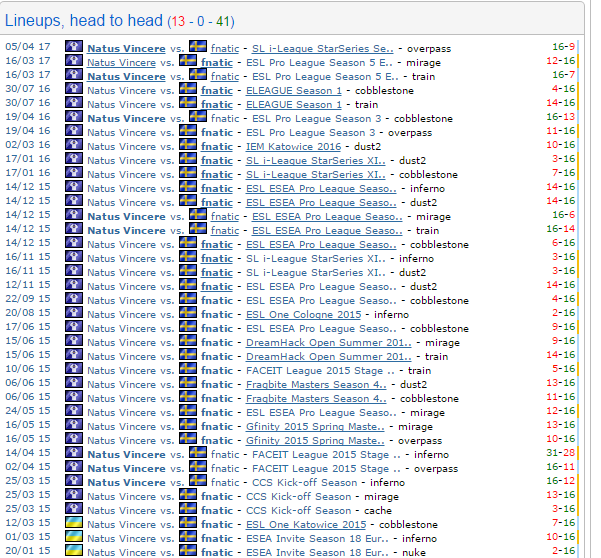This screenshot has width=601, height=558.
Task: Click Swedish flag in 05/04 17 overpass row
Action: tap(198, 46)
